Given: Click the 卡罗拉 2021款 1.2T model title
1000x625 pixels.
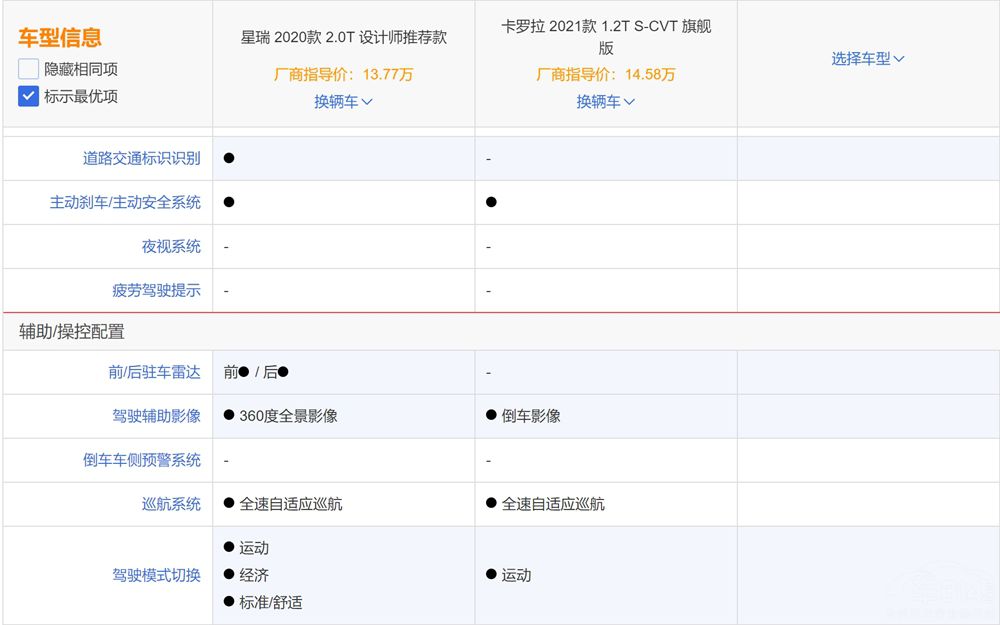Looking at the screenshot, I should (x=605, y=37).
